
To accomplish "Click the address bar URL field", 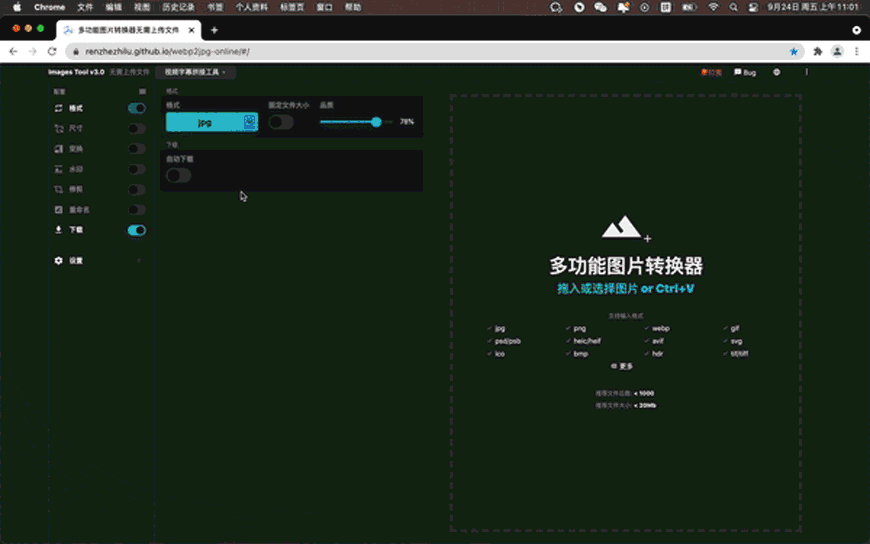I will (433, 52).
